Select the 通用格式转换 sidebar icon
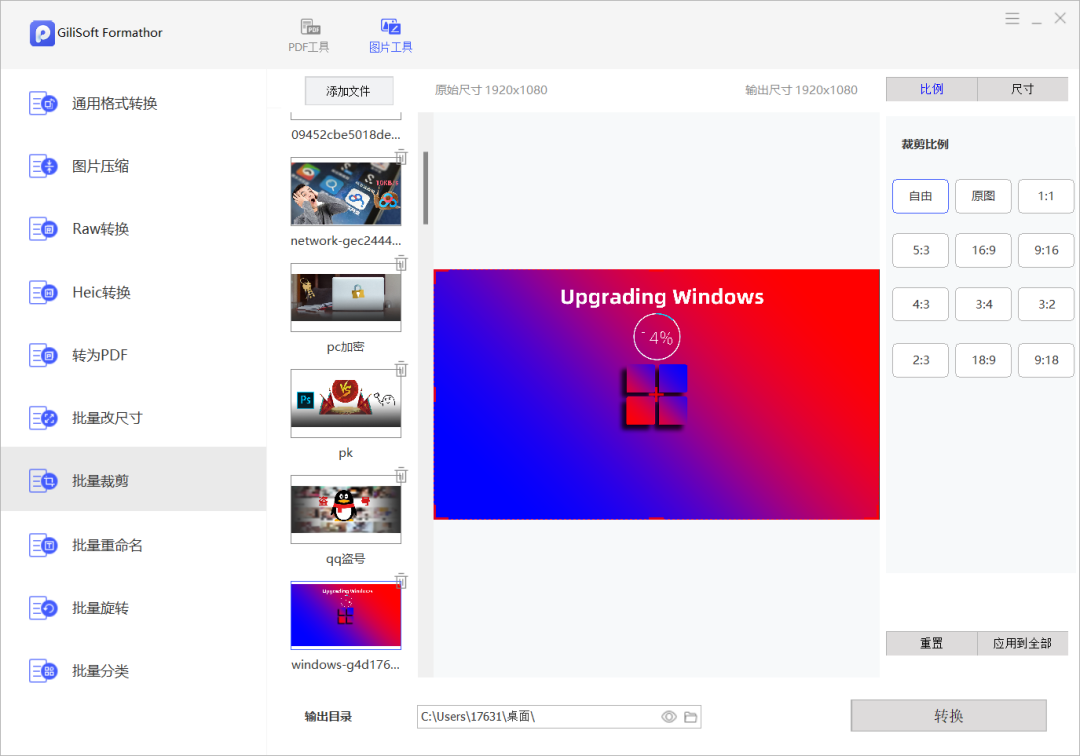This screenshot has width=1080, height=756. pos(43,103)
